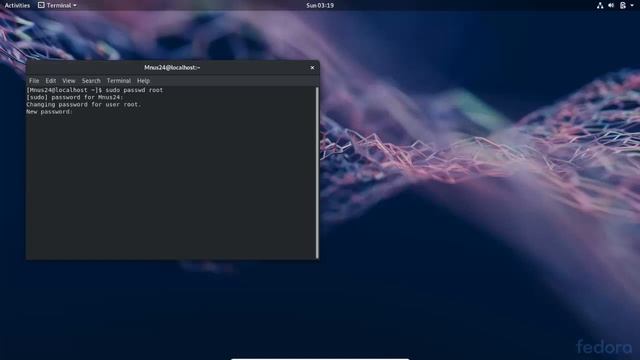
Task: Click the '[sudo] password for Mnus24:' line
Action: pyautogui.click(x=75, y=97)
